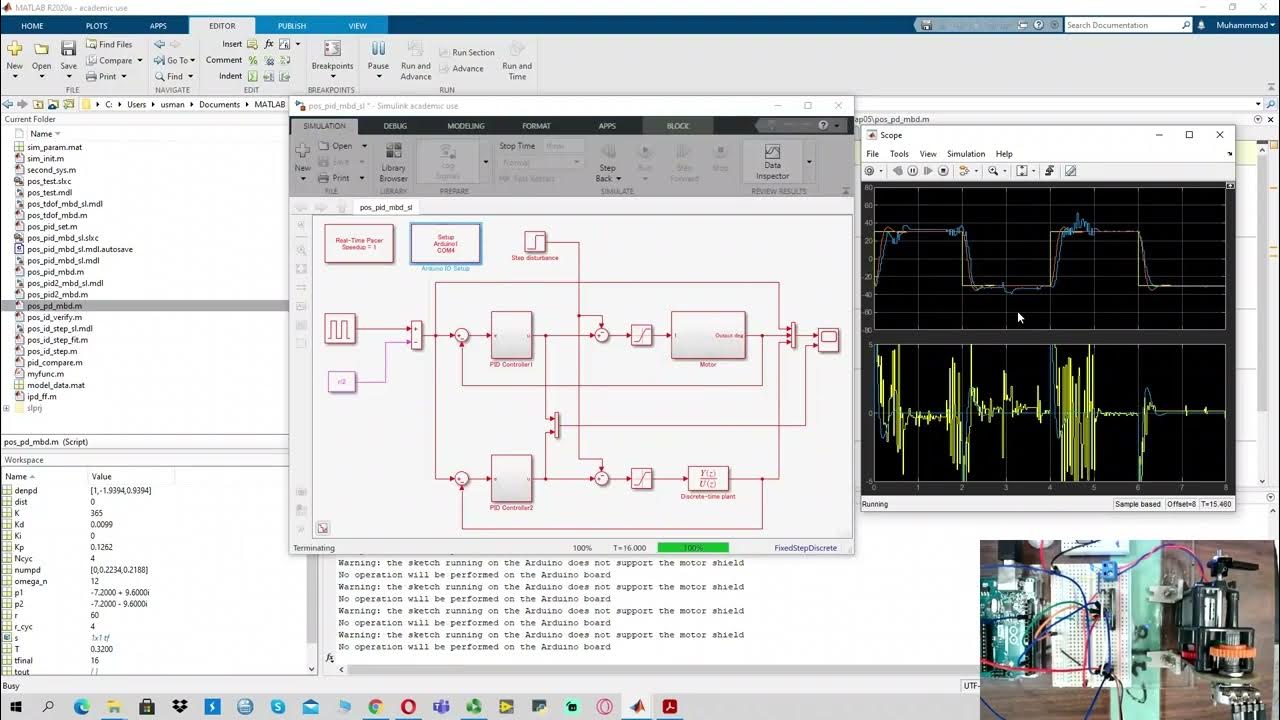Open Microsoft Teams from taskbar
Screen dimensions: 1280x720
tap(441, 706)
